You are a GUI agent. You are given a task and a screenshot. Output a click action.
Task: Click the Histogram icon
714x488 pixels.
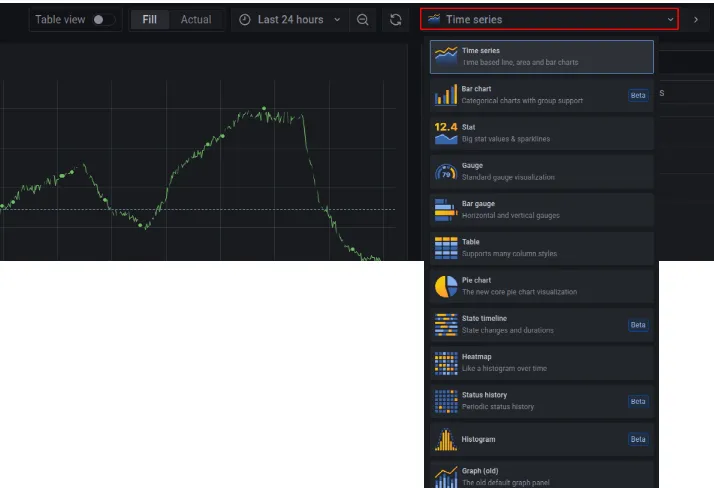point(446,439)
